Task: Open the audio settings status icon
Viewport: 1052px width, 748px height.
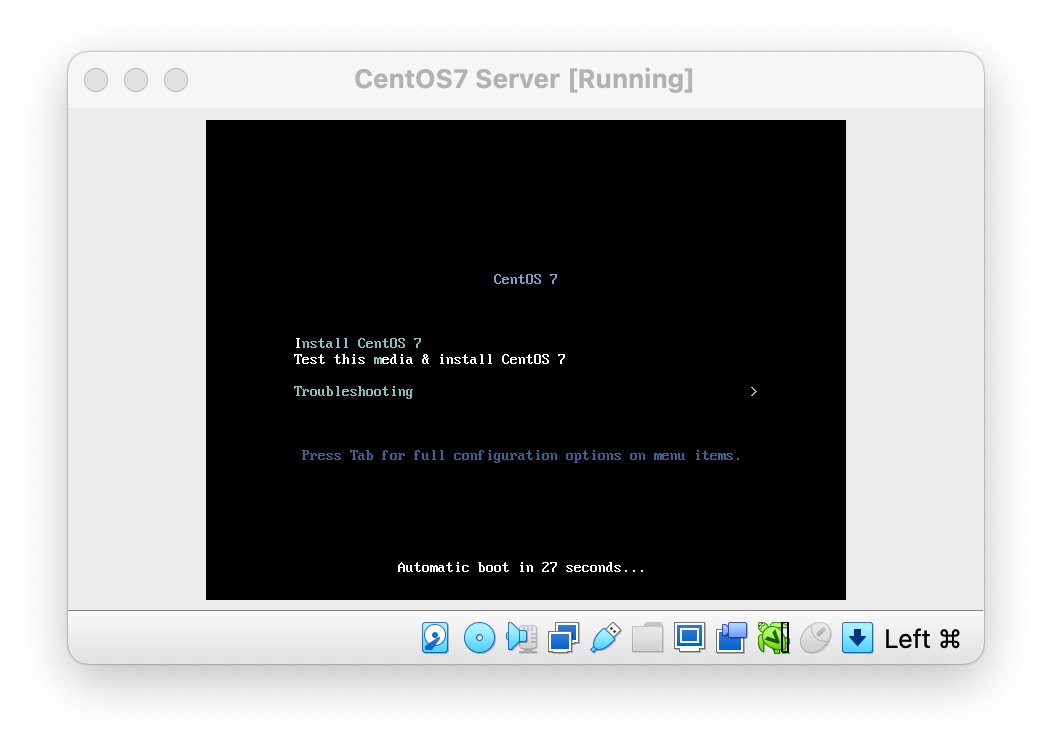Action: [x=522, y=637]
